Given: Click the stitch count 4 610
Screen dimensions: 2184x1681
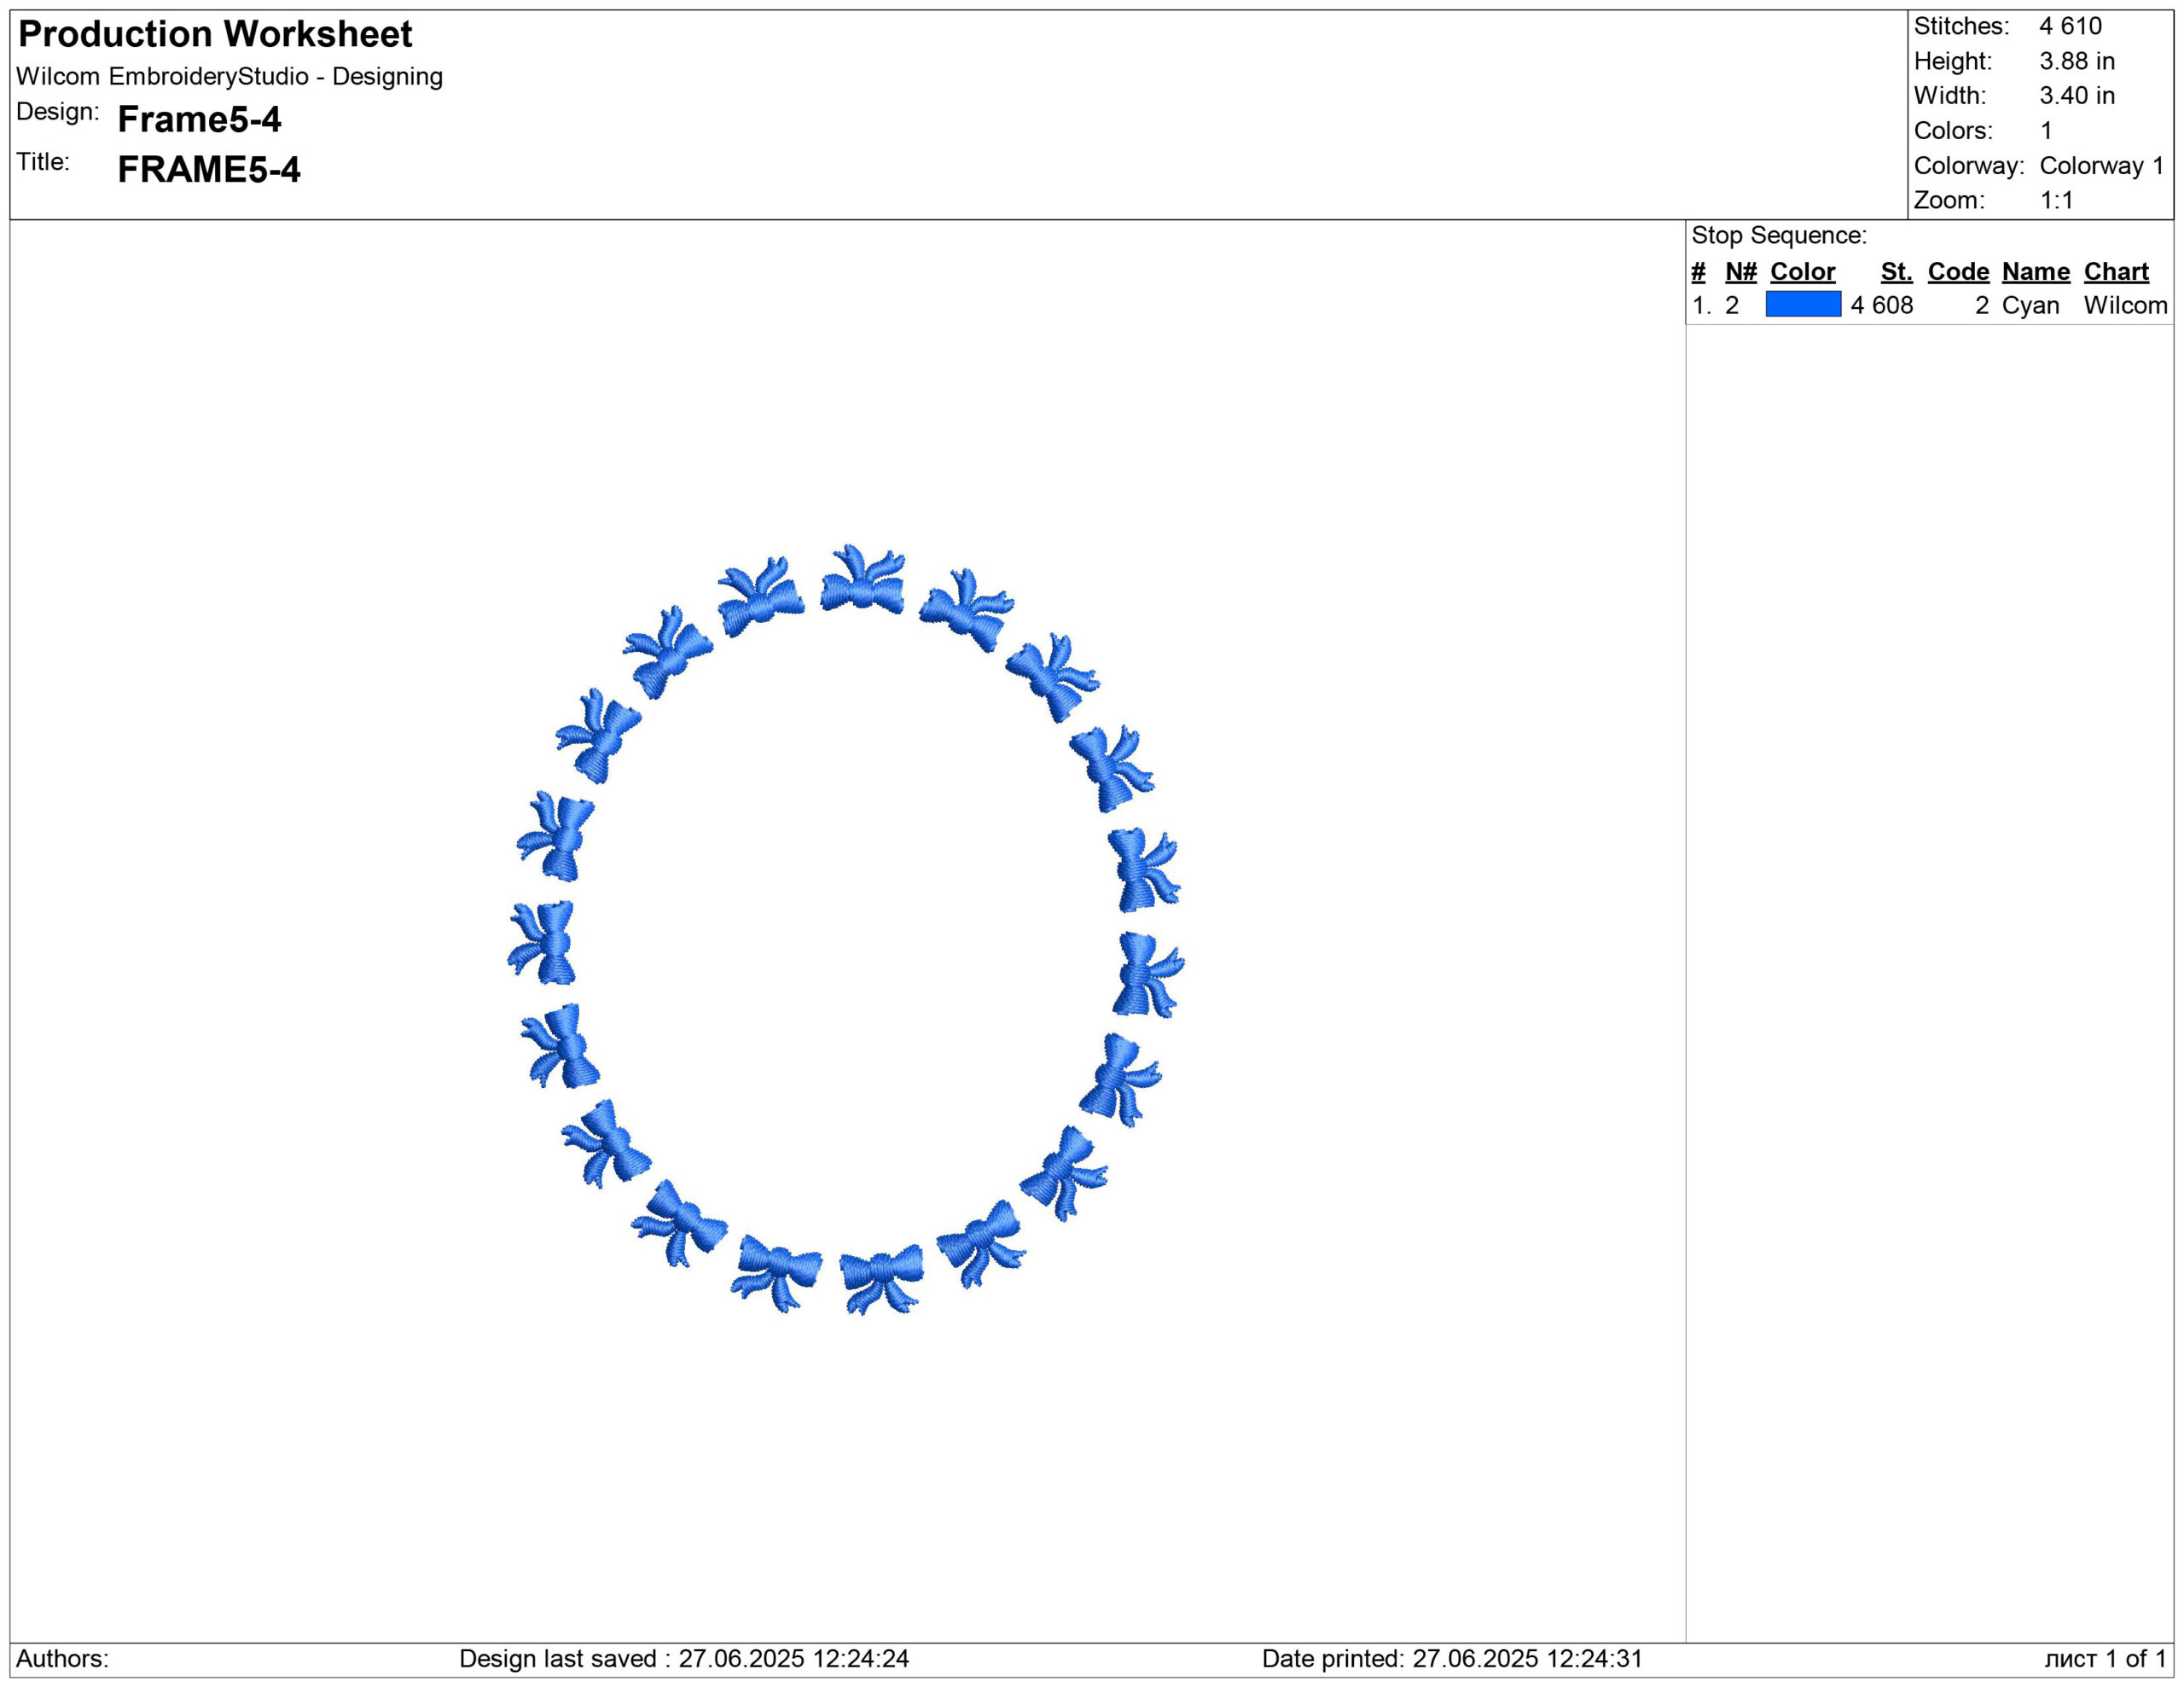Looking at the screenshot, I should pyautogui.click(x=2070, y=26).
